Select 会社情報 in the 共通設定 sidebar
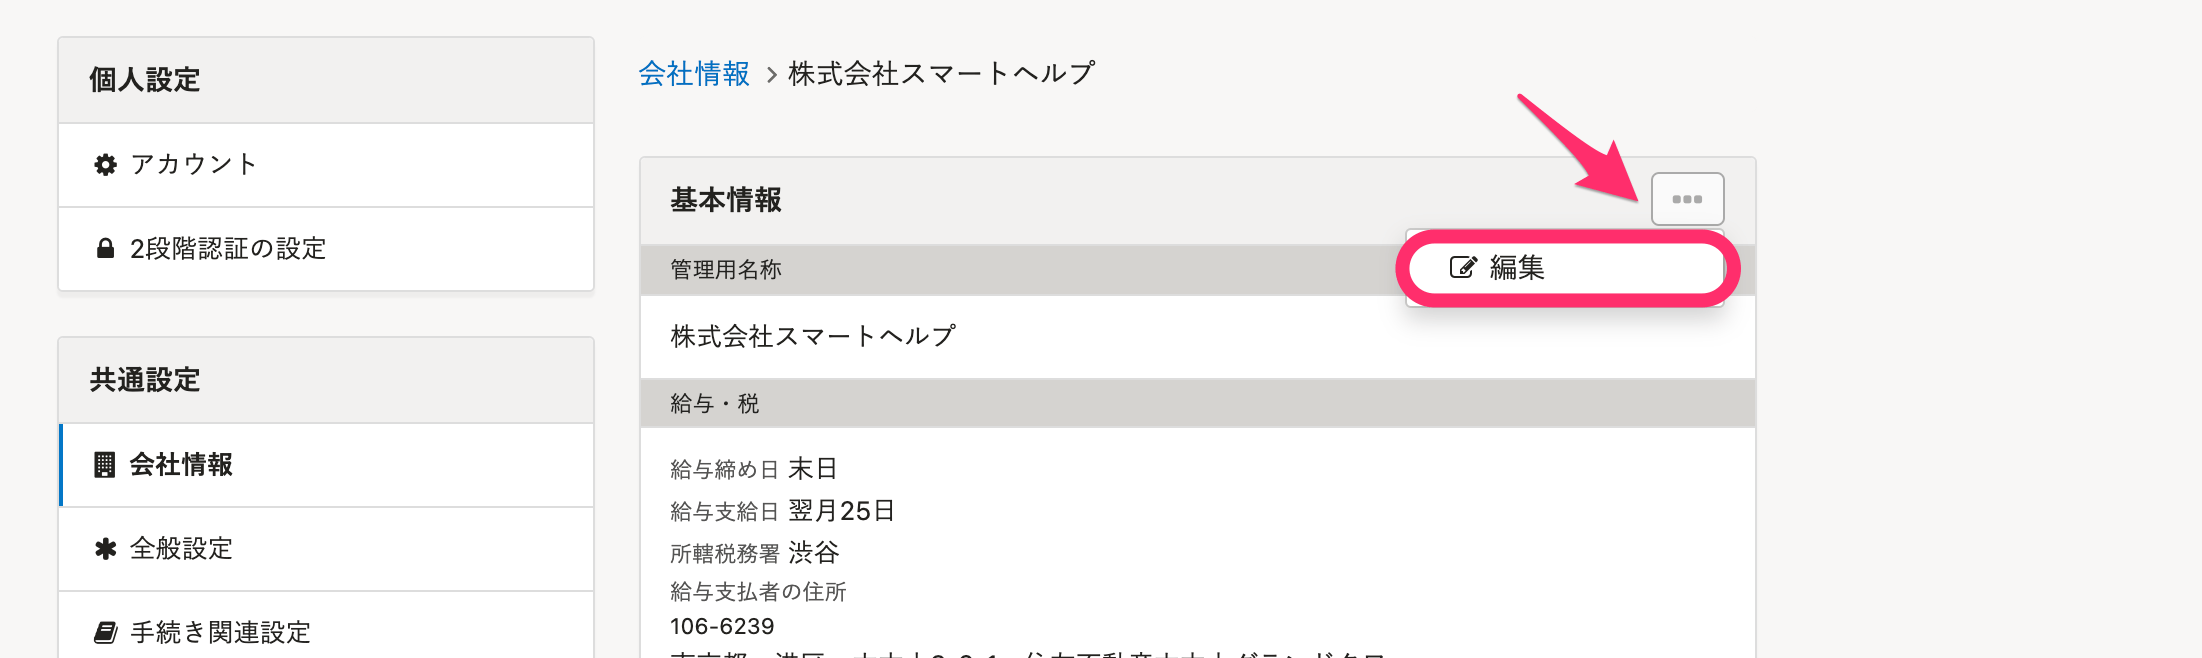 (x=326, y=465)
